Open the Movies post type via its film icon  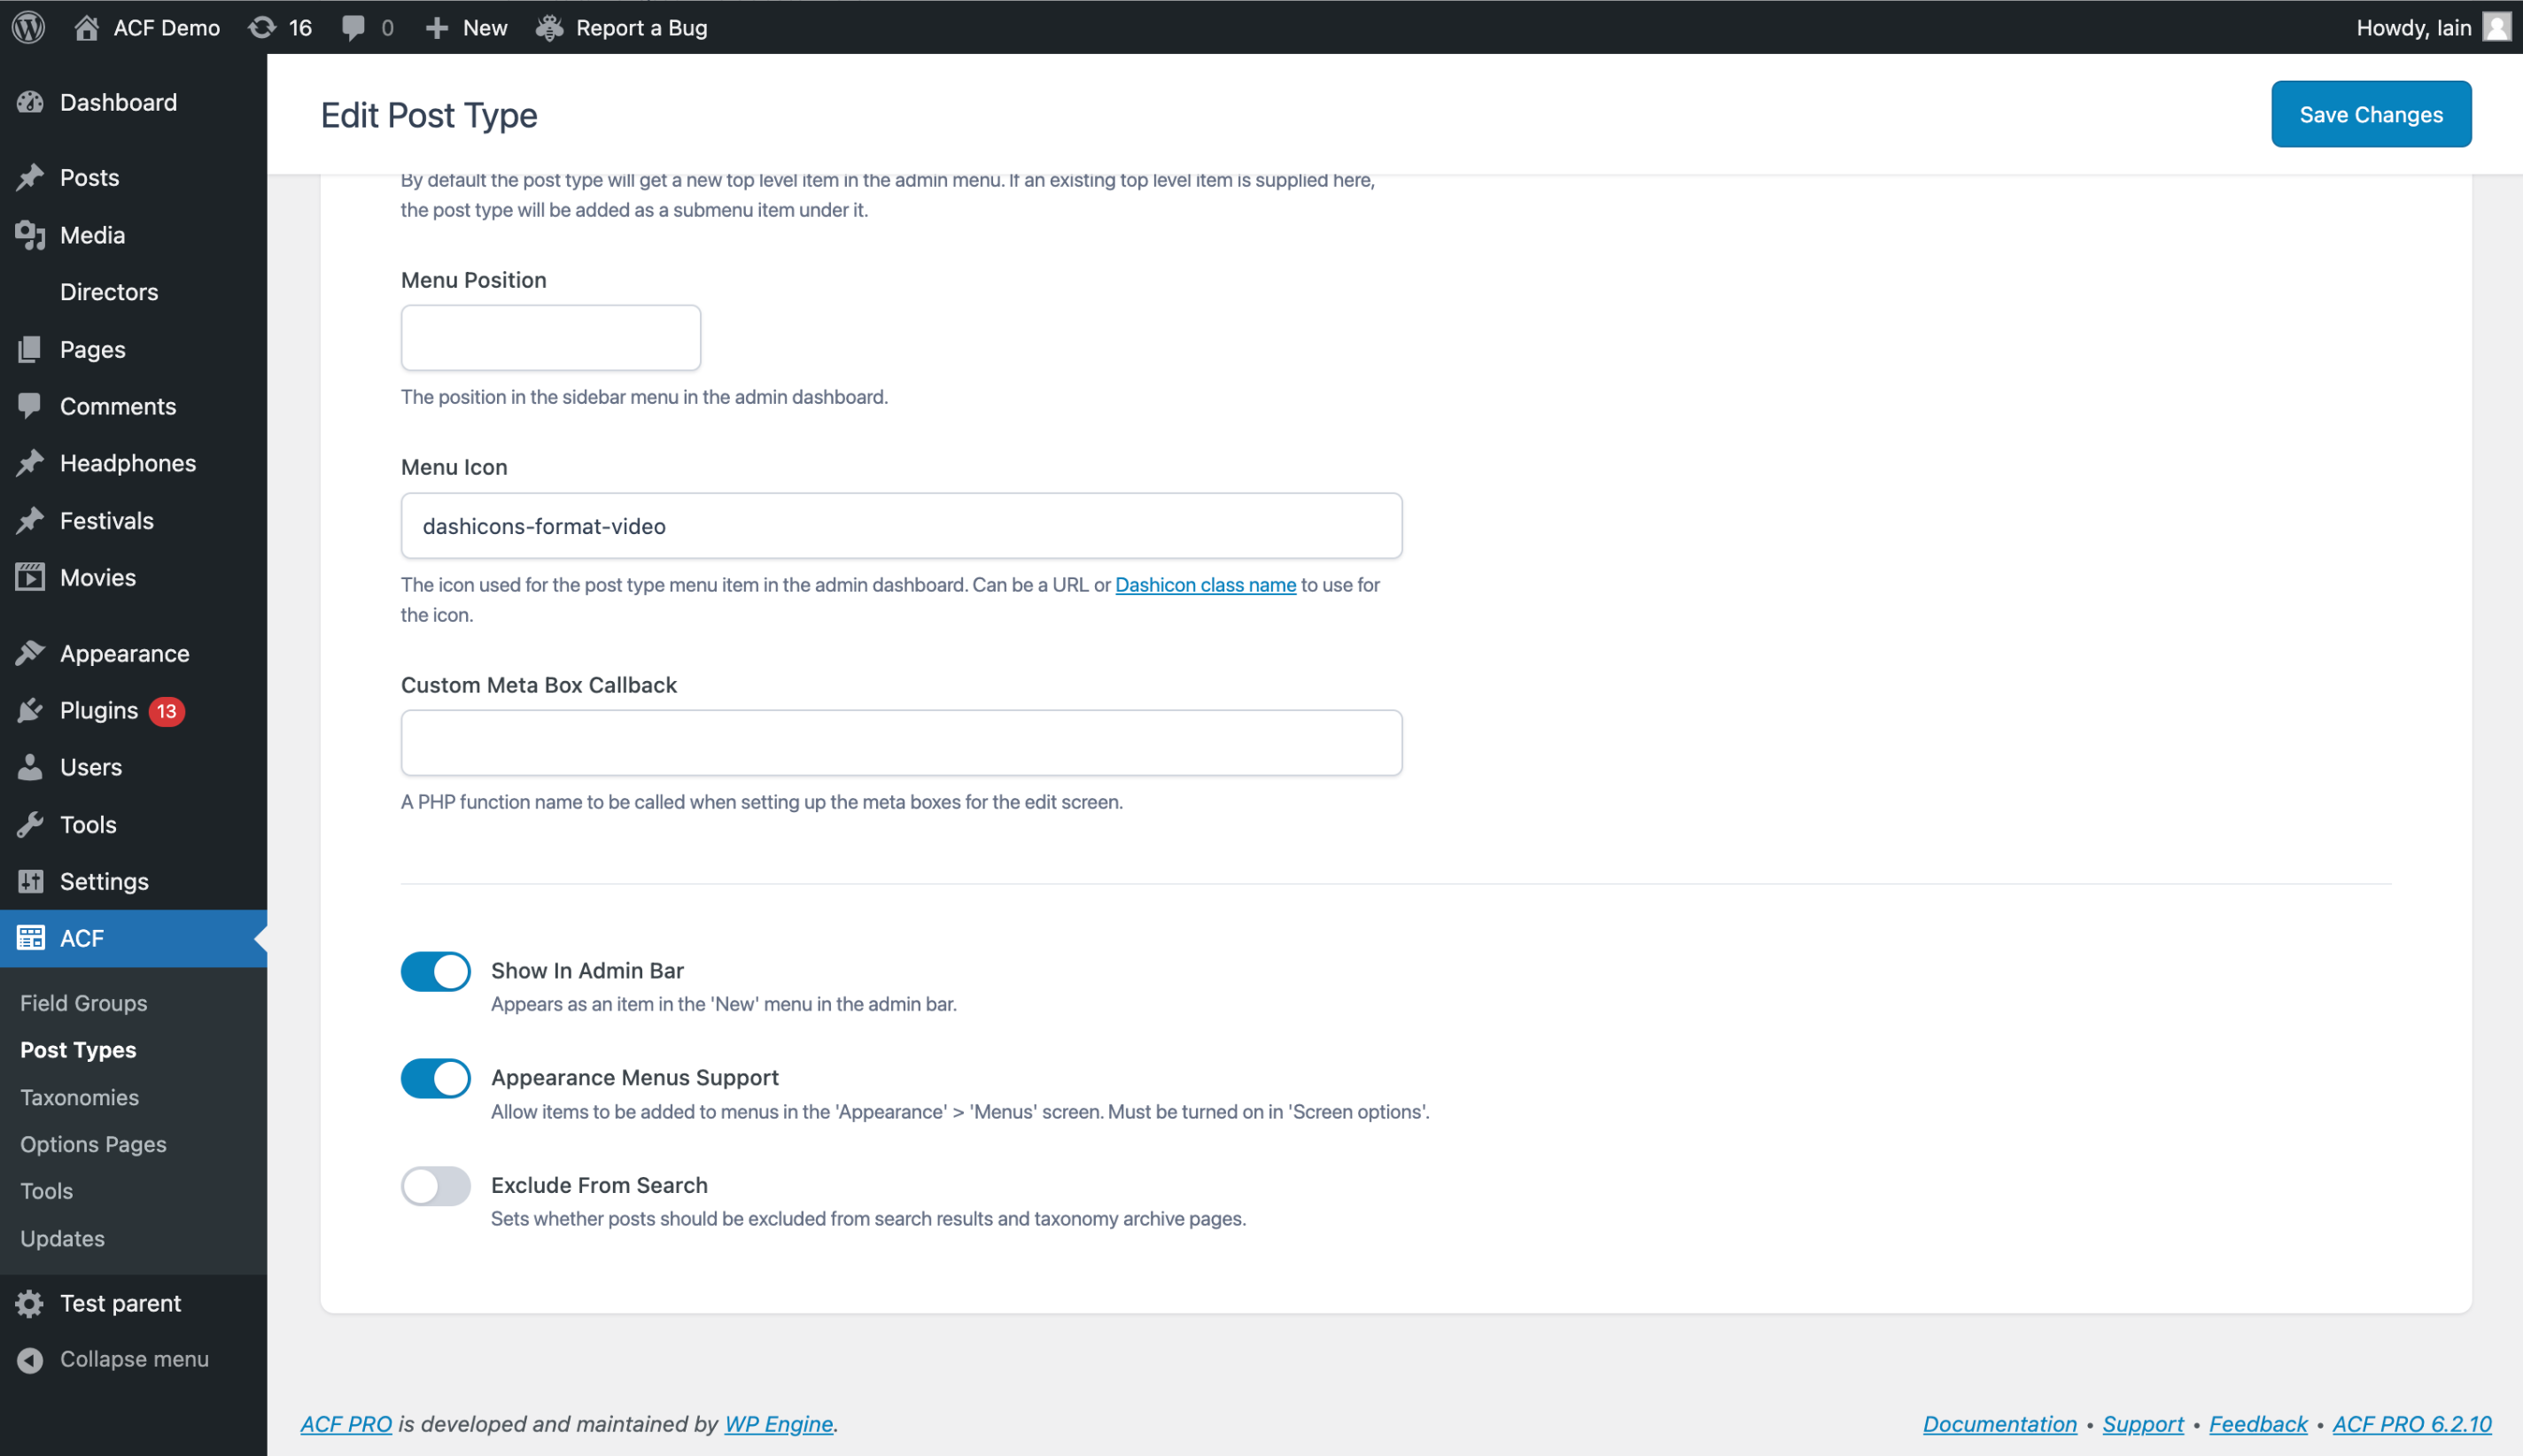point(30,577)
